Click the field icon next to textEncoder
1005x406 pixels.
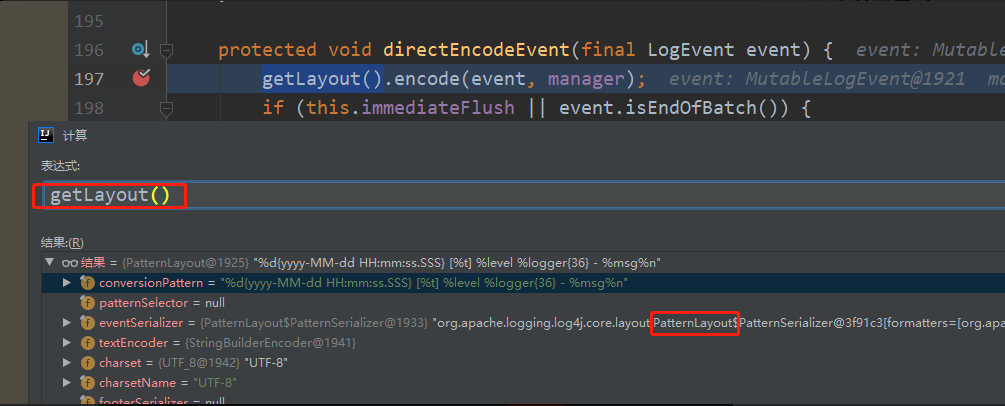pyautogui.click(x=88, y=343)
